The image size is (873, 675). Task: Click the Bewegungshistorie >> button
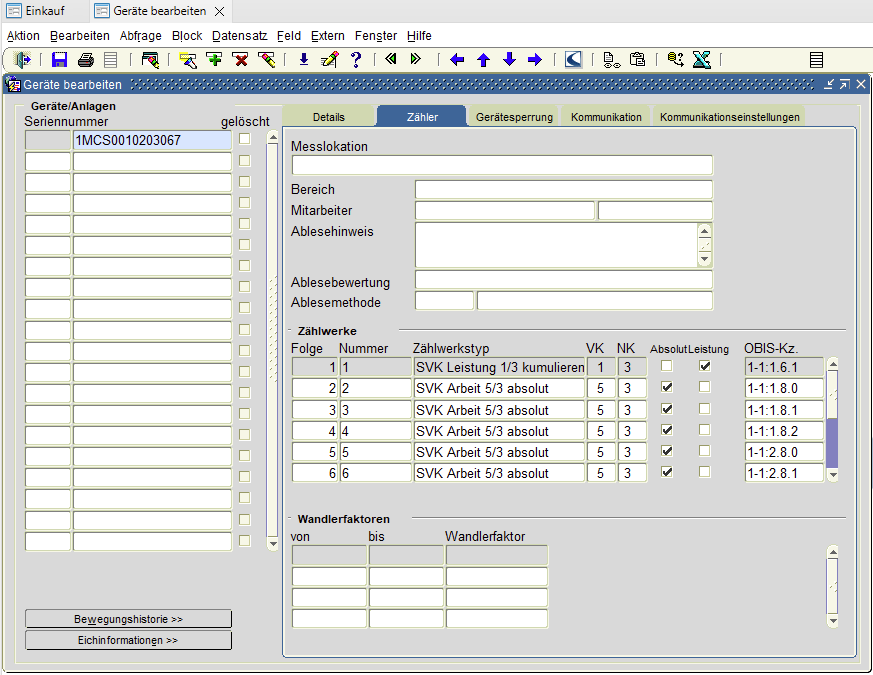click(128, 619)
